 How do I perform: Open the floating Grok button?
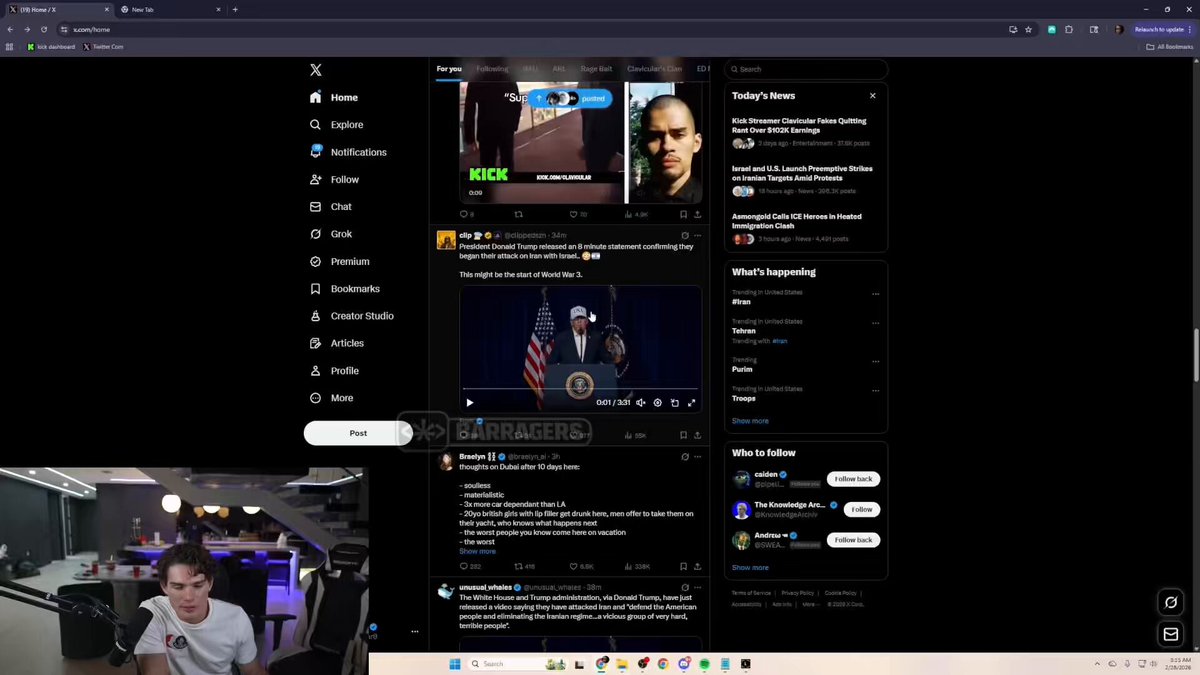[x=1170, y=602]
